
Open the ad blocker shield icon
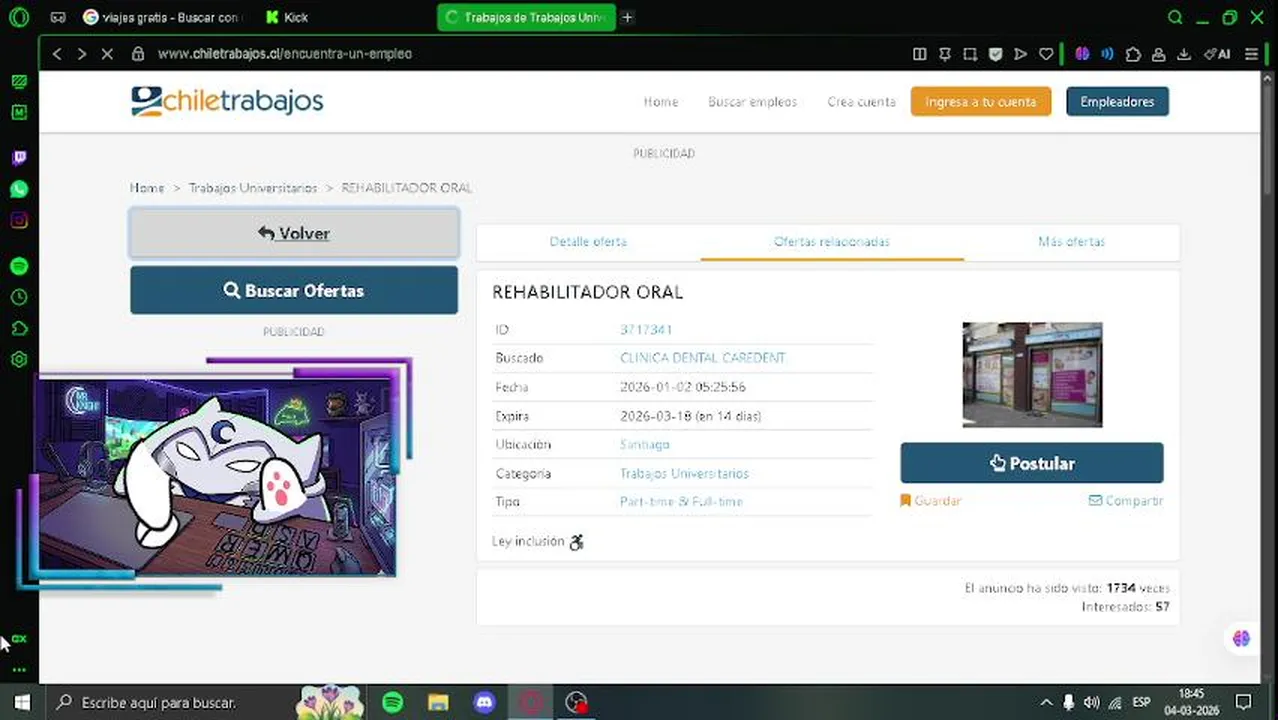(995, 54)
